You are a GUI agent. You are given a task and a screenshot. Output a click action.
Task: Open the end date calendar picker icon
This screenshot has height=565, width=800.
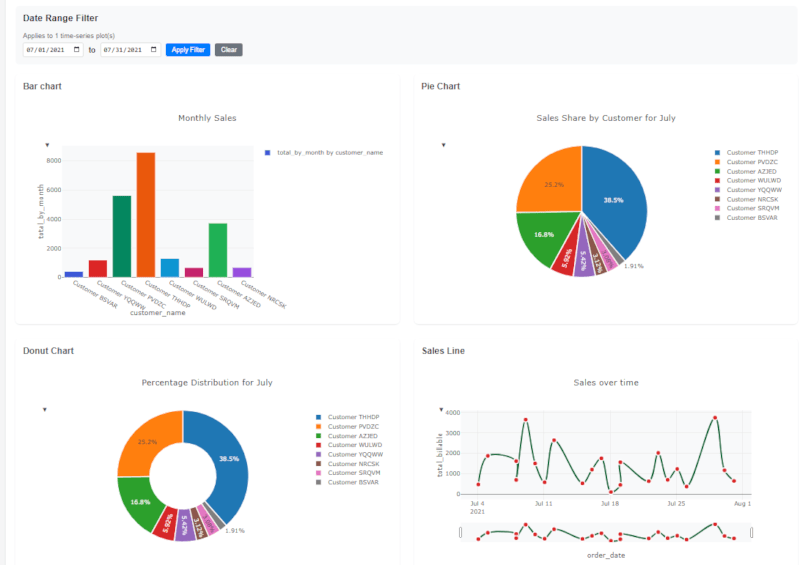[x=153, y=49]
